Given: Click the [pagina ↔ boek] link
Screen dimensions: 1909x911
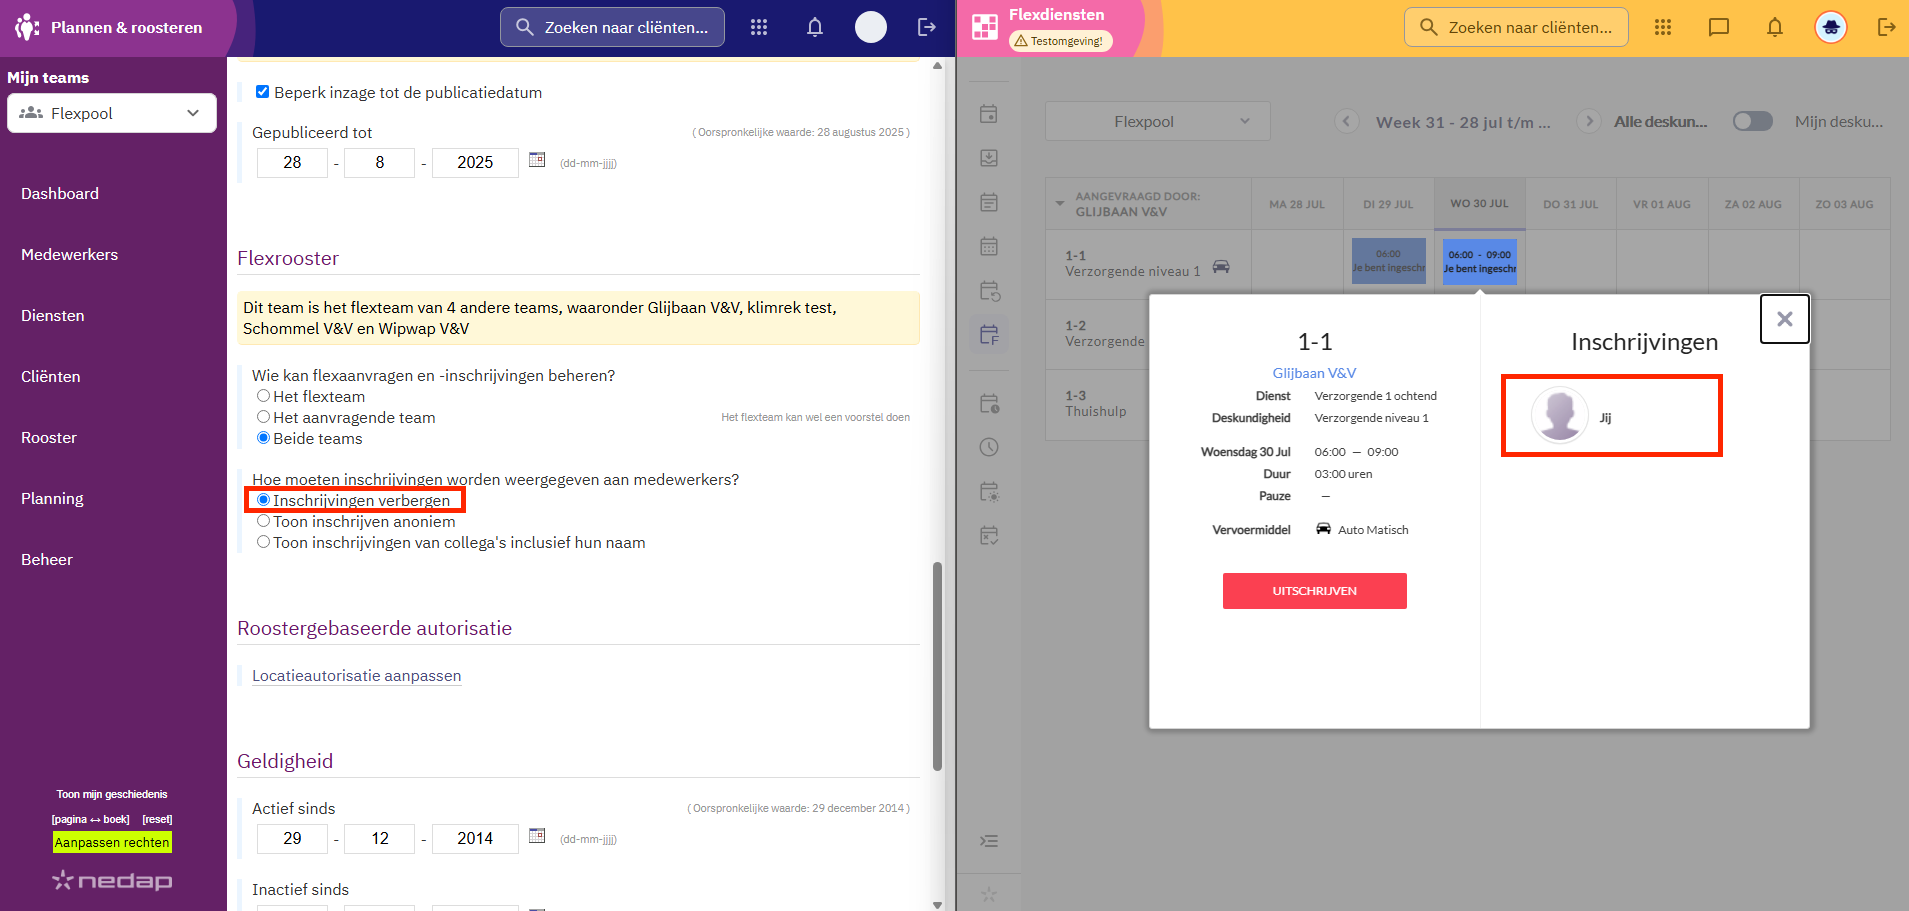Looking at the screenshot, I should (x=90, y=819).
